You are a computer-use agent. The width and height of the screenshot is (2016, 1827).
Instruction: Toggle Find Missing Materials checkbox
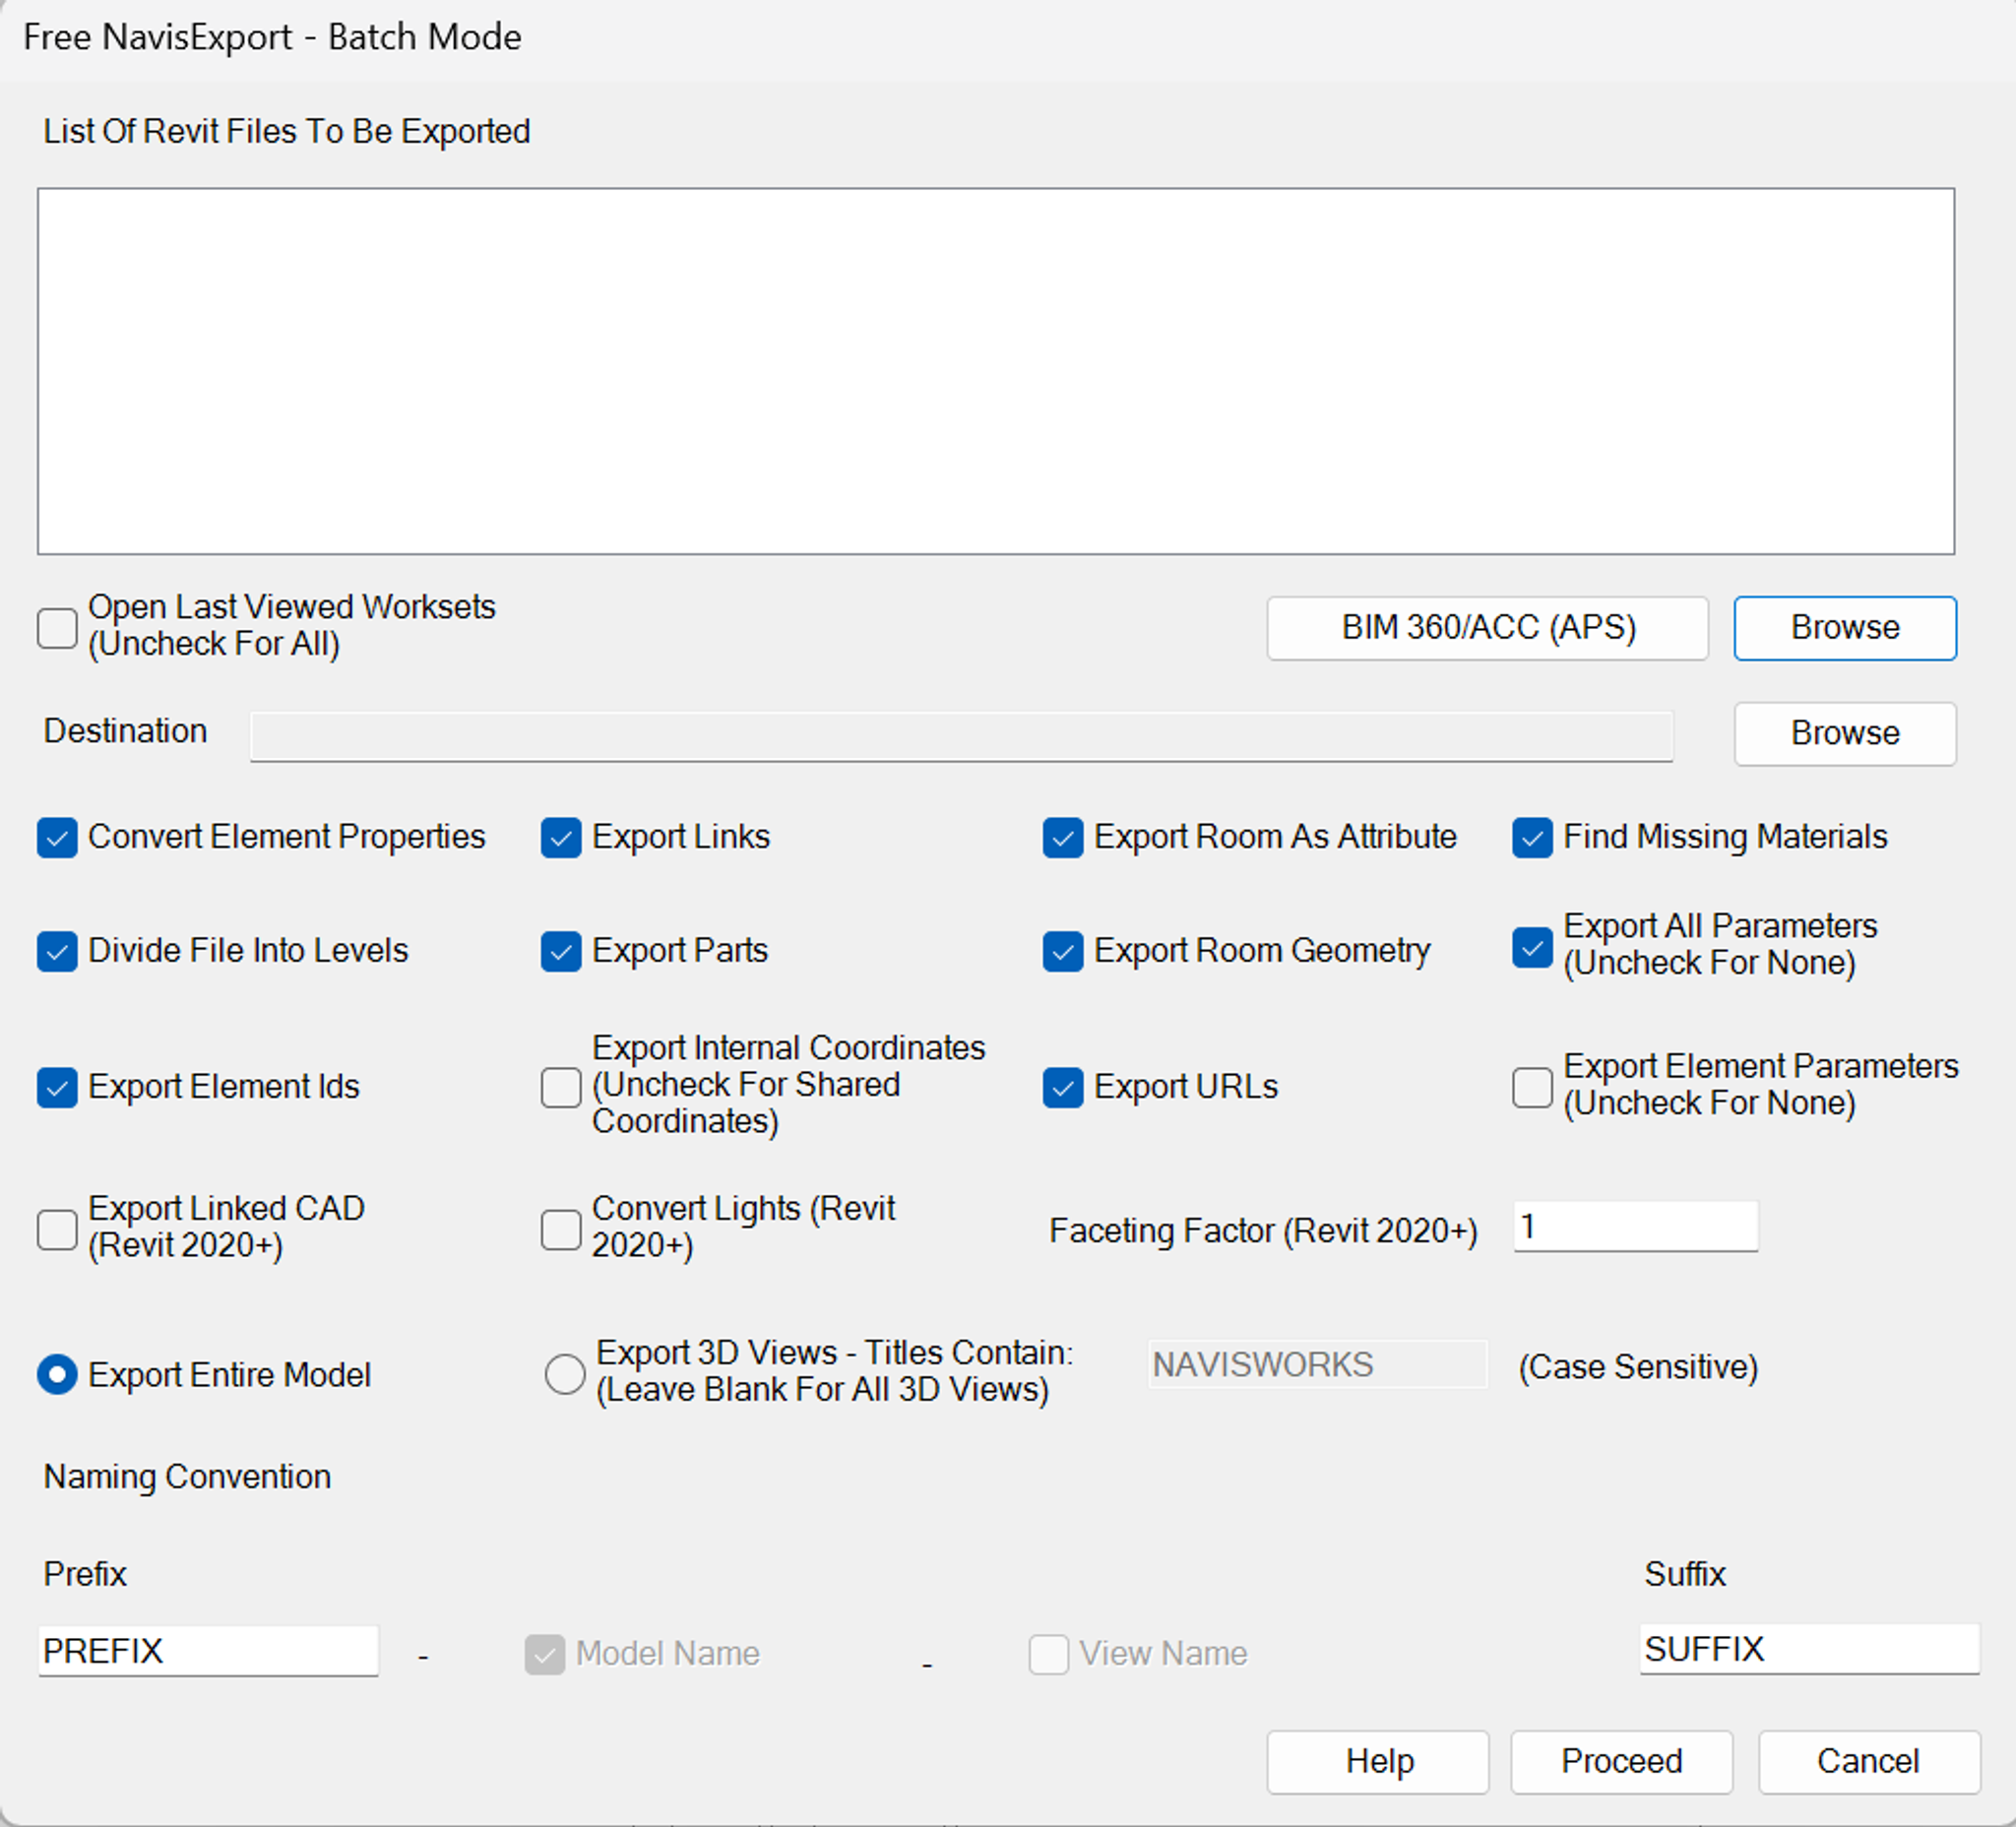pos(1531,837)
